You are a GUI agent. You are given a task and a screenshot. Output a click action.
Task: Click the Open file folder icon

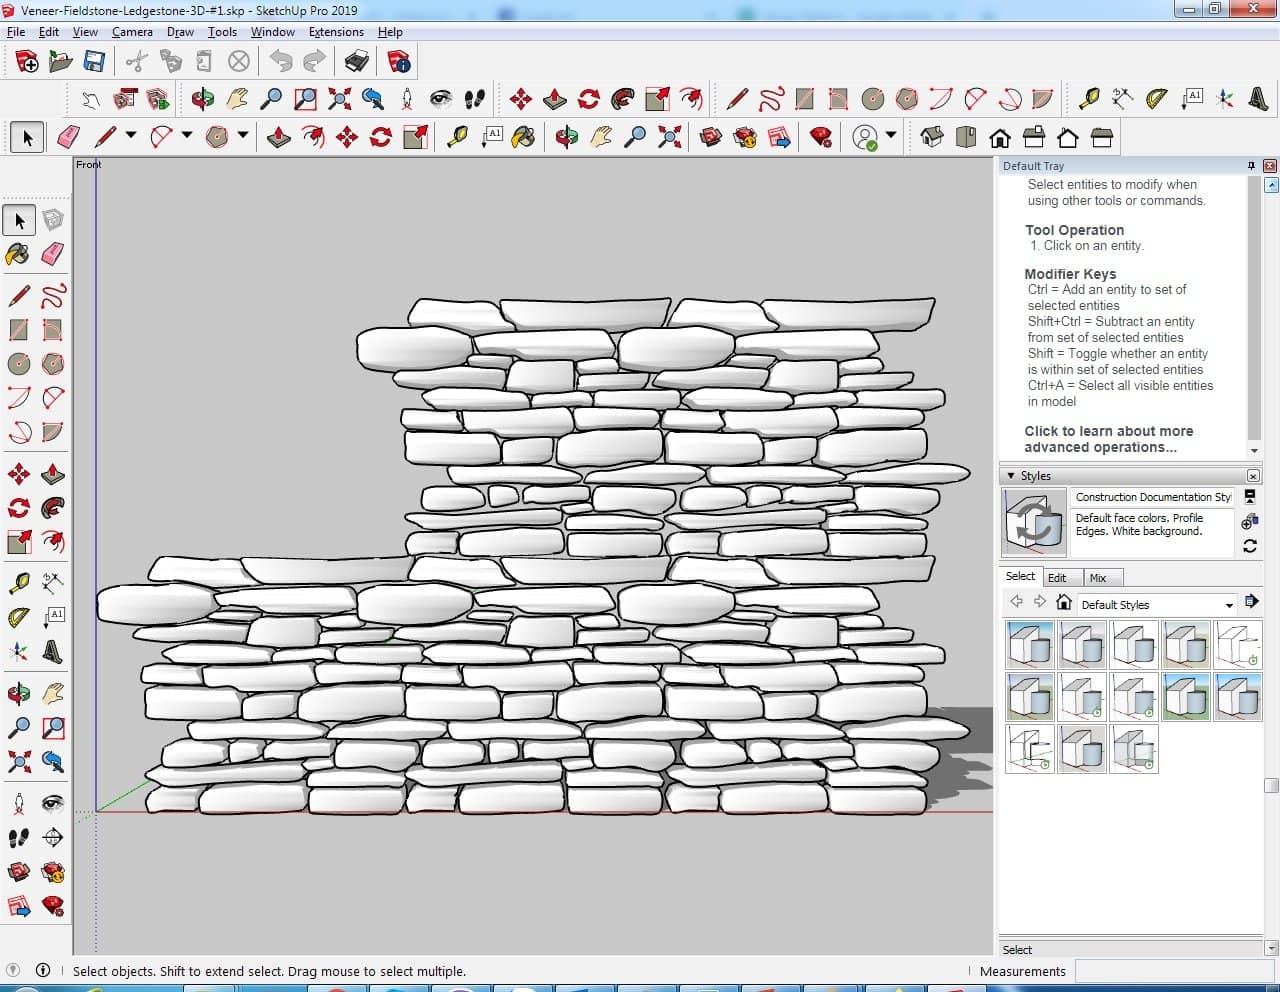pos(61,62)
